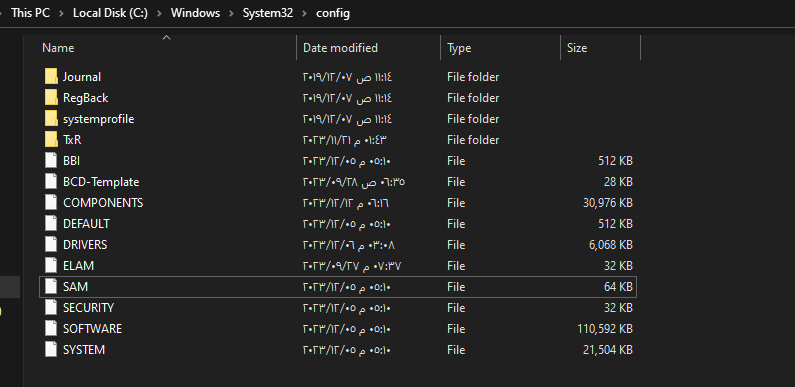The image size is (795, 387).
Task: Click the 6,068 KB size value
Action: click(x=610, y=245)
